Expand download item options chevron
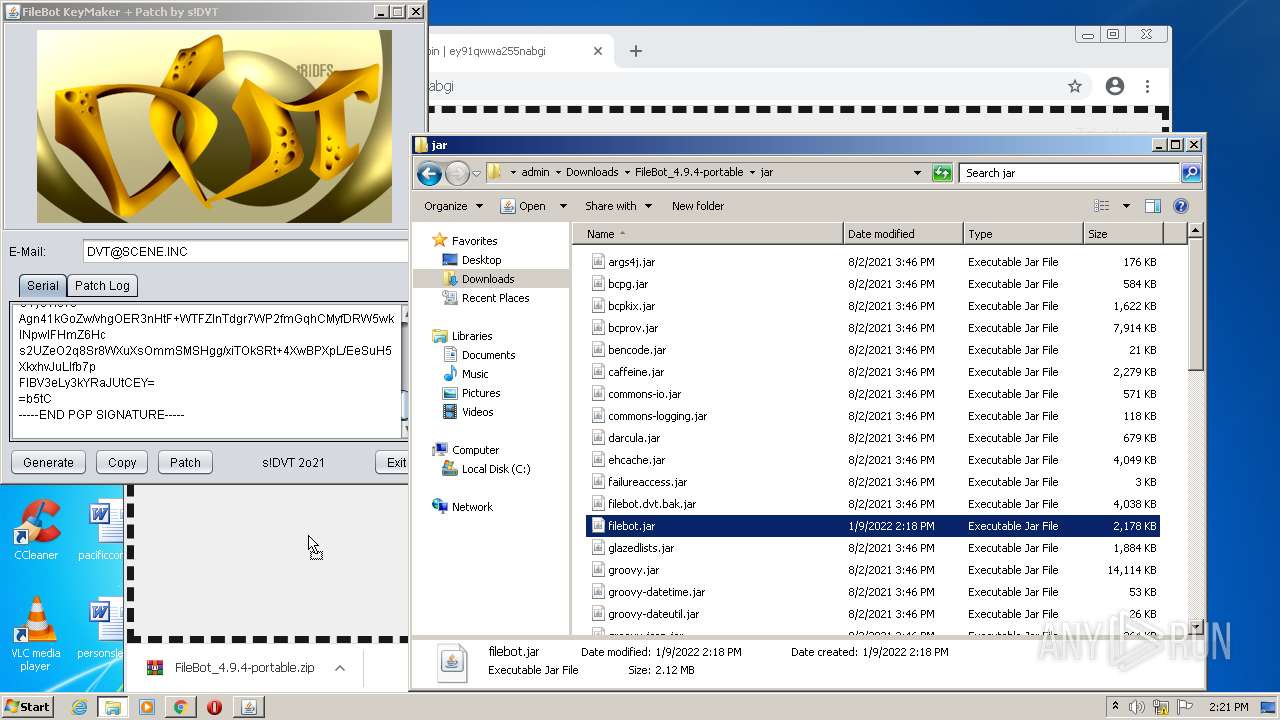1280x720 pixels. coord(339,668)
